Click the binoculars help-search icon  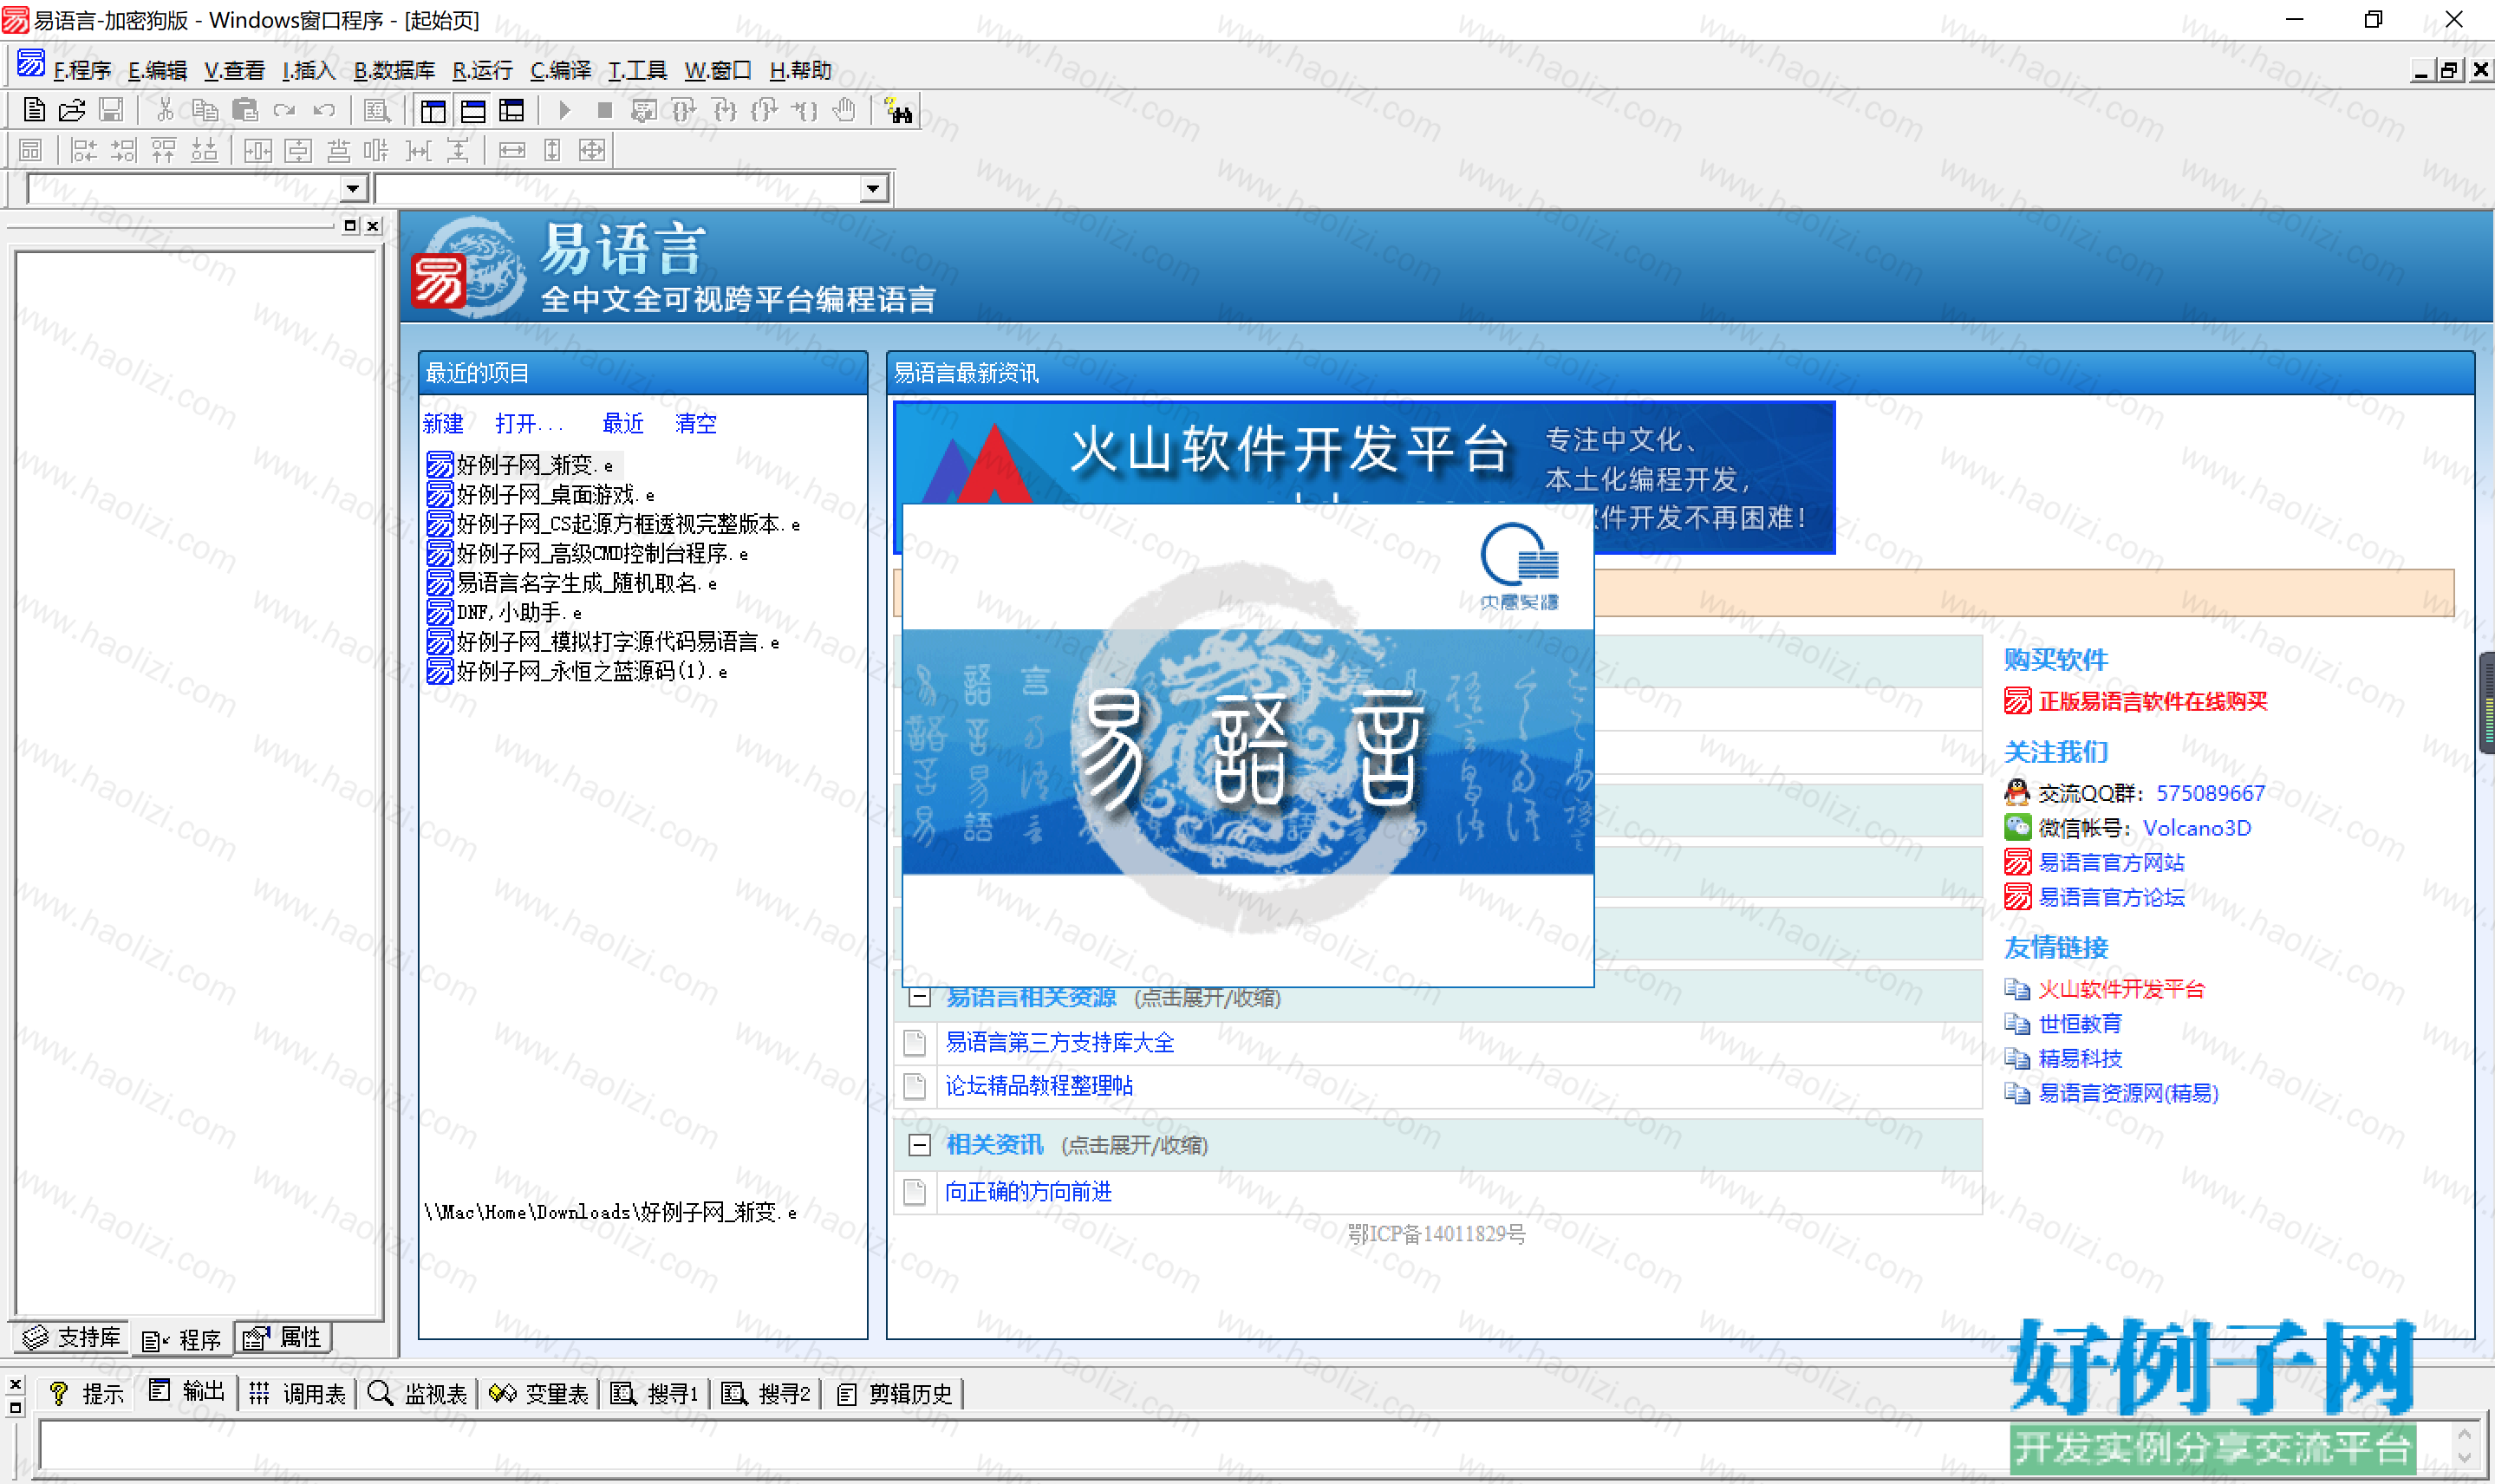click(x=899, y=110)
